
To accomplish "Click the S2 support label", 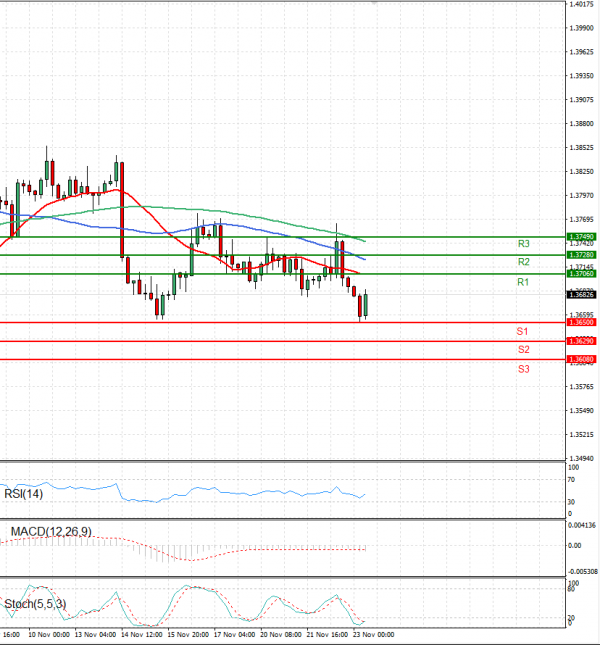I will tap(523, 350).
